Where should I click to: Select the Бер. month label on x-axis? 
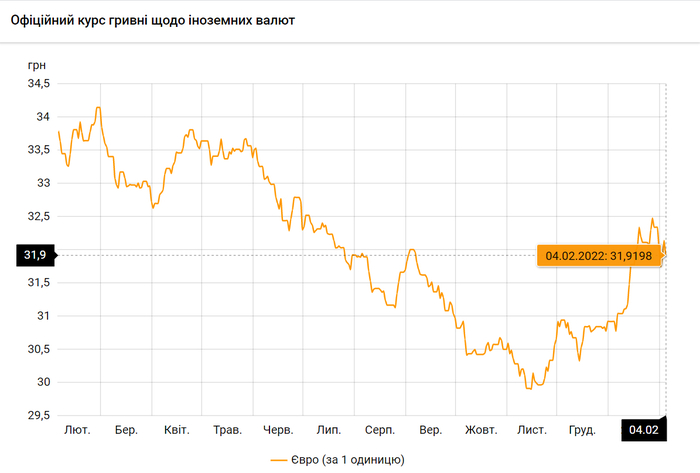[126, 430]
